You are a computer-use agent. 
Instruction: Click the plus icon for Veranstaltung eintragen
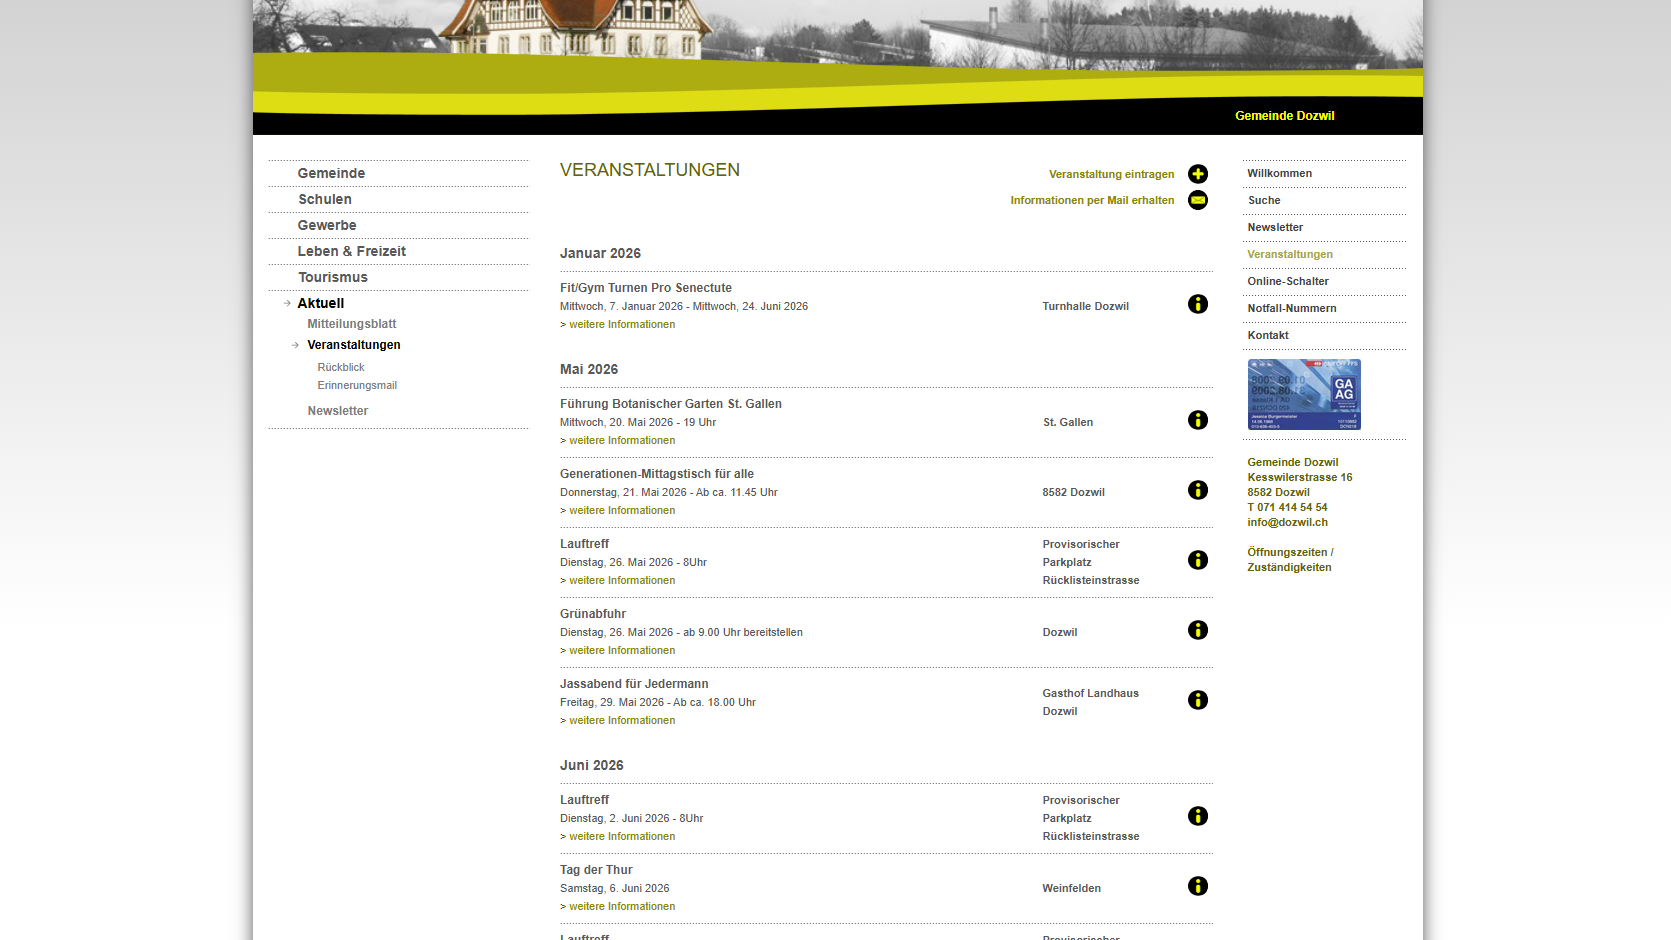[x=1197, y=174]
